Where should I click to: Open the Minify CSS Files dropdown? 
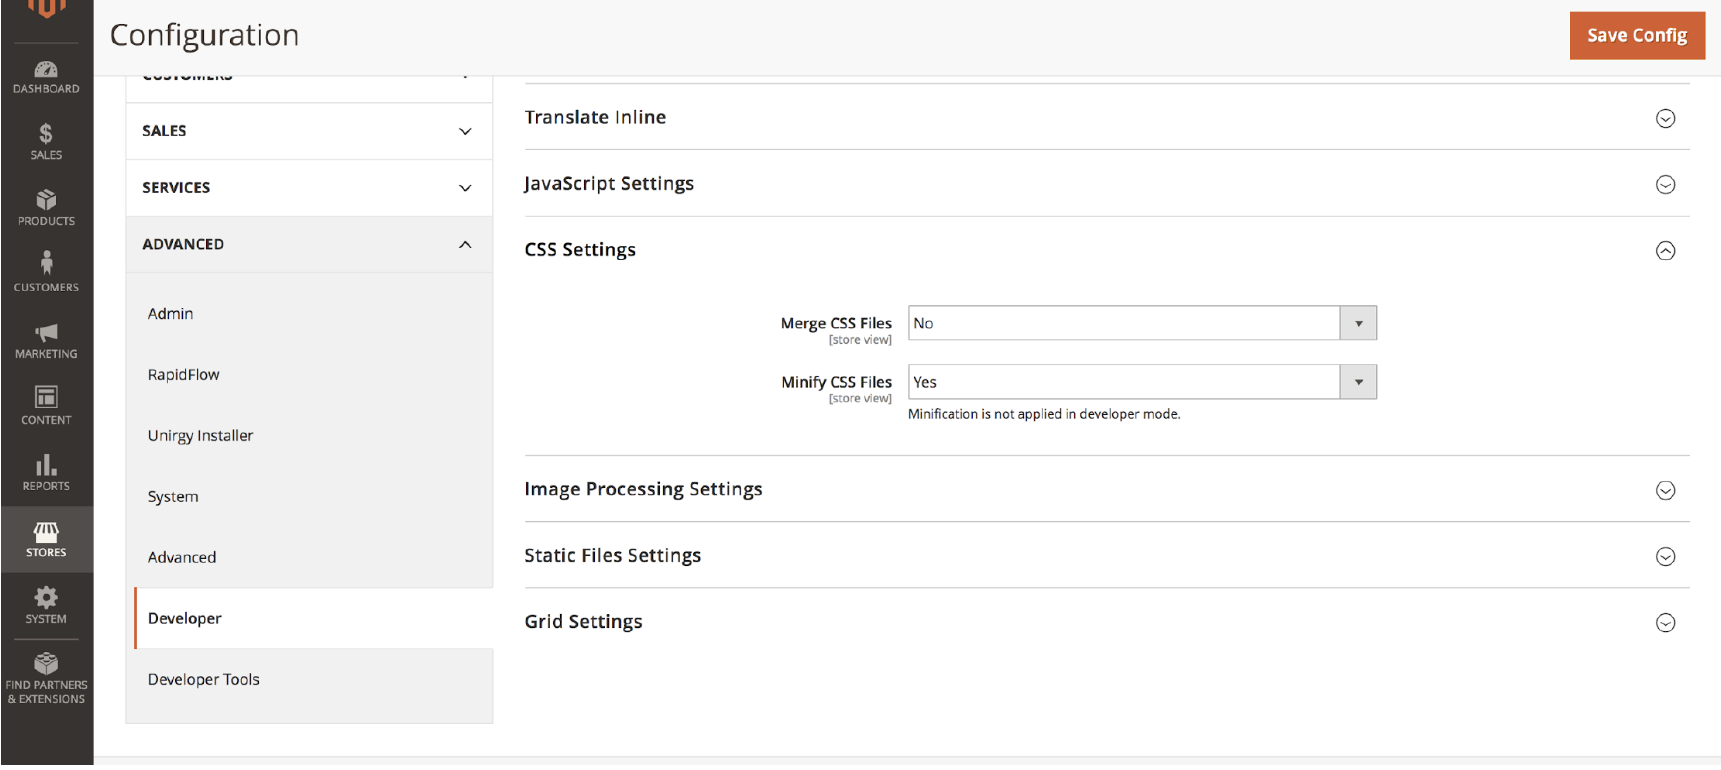(x=1142, y=382)
